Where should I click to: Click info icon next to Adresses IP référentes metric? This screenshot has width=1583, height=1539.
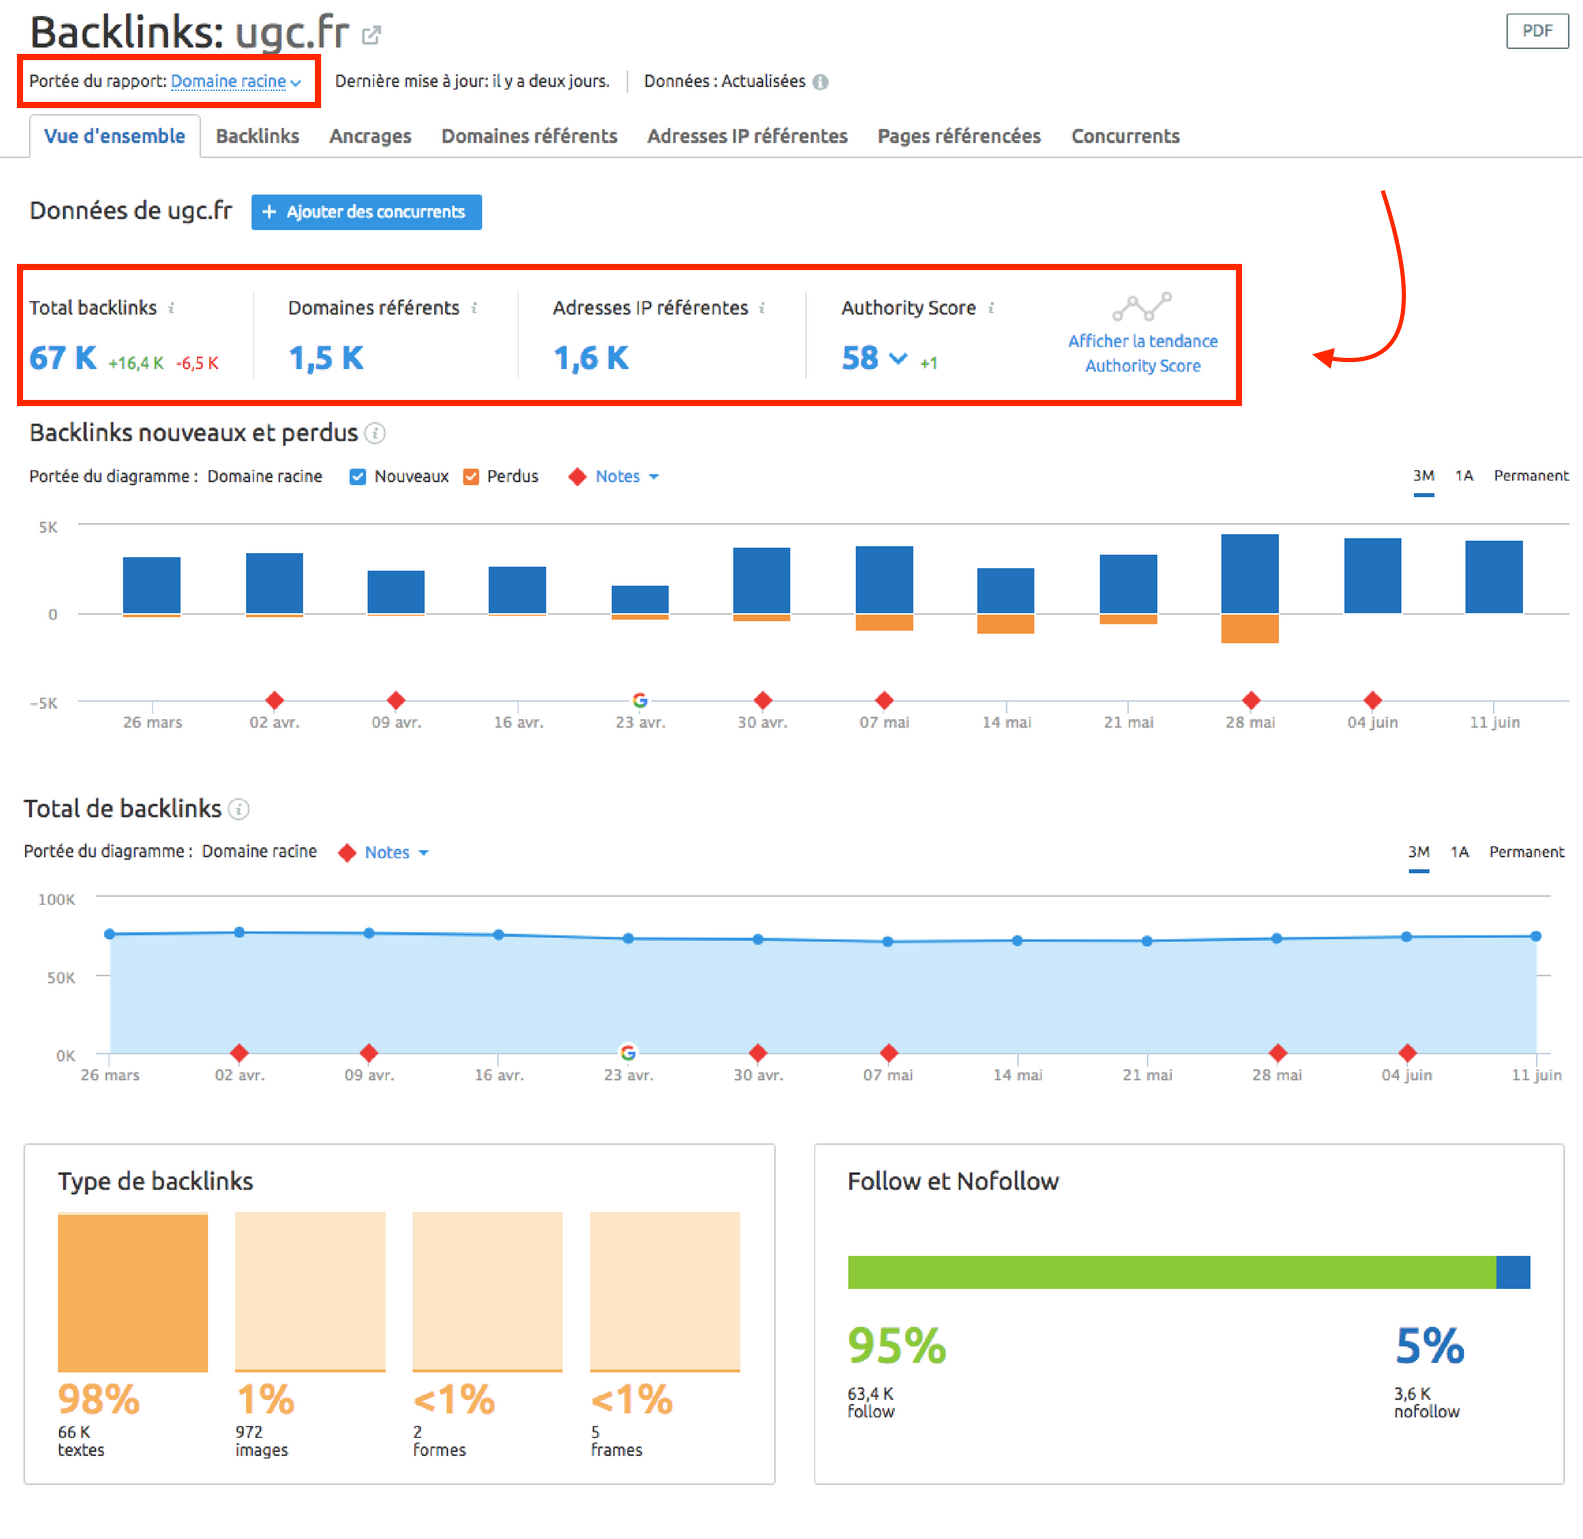[x=762, y=308]
